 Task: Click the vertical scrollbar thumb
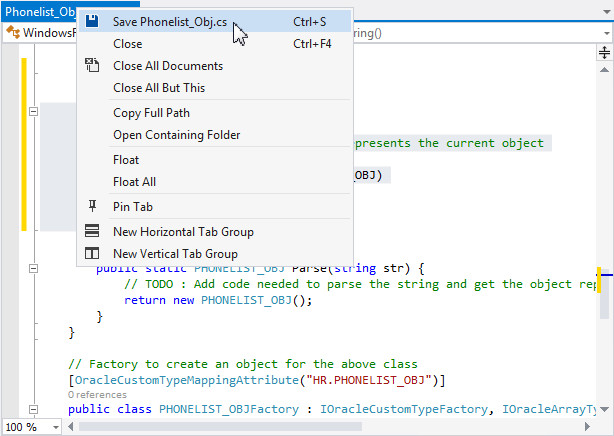604,293
